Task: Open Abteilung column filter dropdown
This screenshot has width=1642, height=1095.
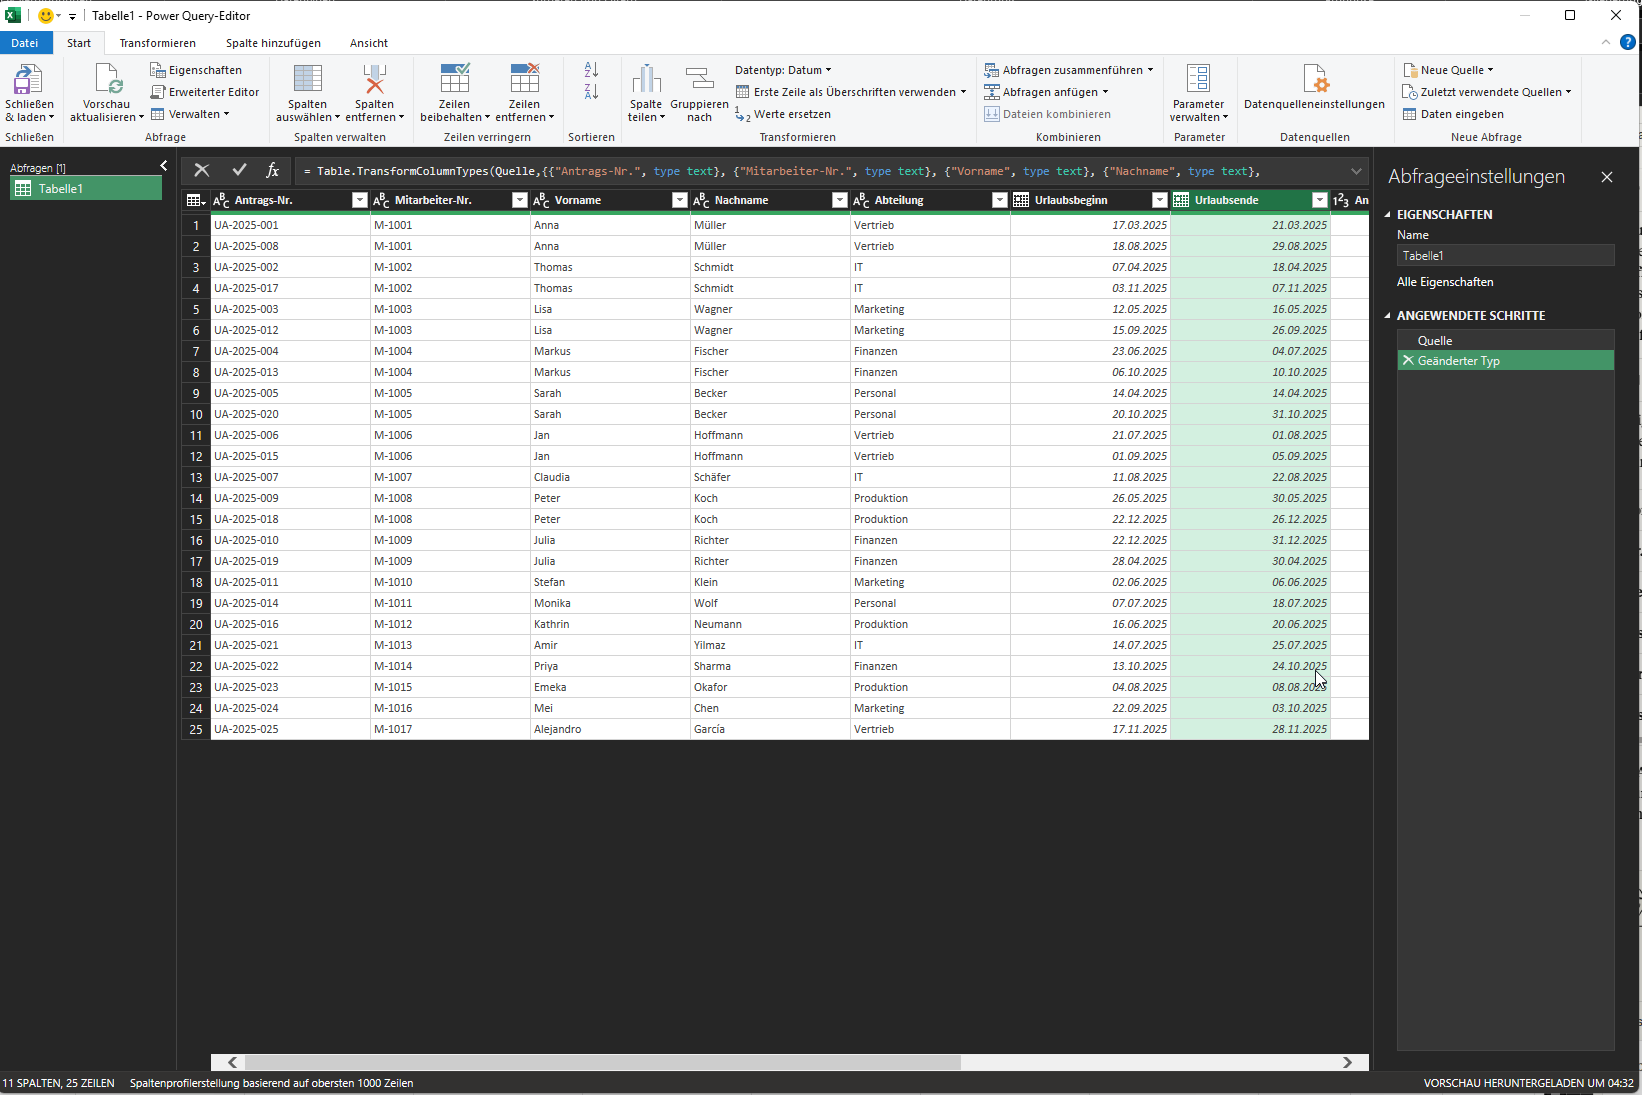Action: pyautogui.click(x=1000, y=200)
